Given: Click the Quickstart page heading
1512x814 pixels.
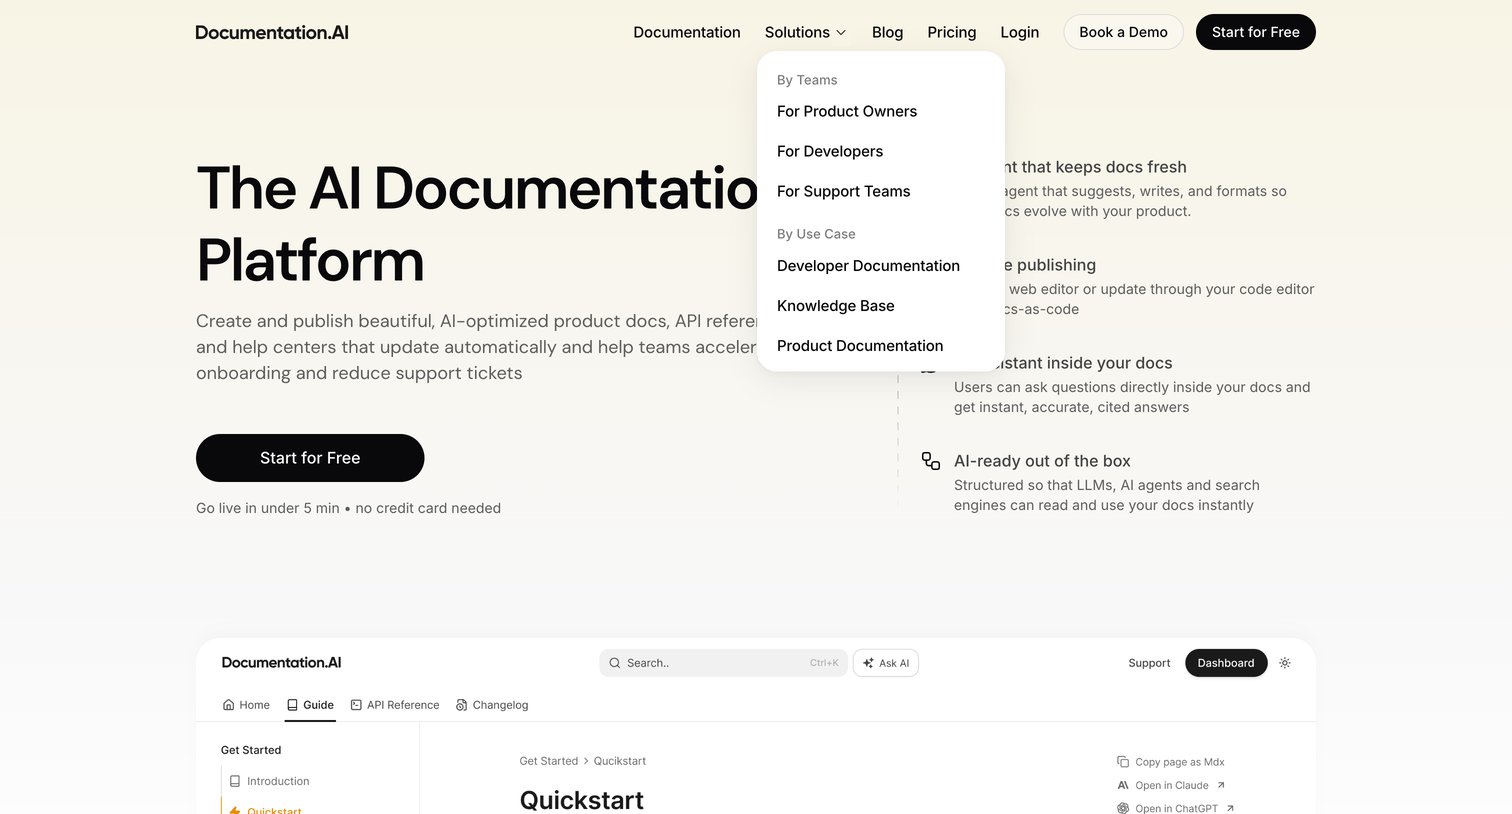Looking at the screenshot, I should (x=582, y=800).
